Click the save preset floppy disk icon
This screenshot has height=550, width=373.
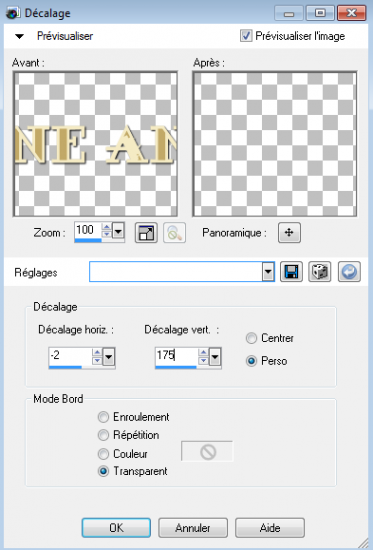pos(291,272)
